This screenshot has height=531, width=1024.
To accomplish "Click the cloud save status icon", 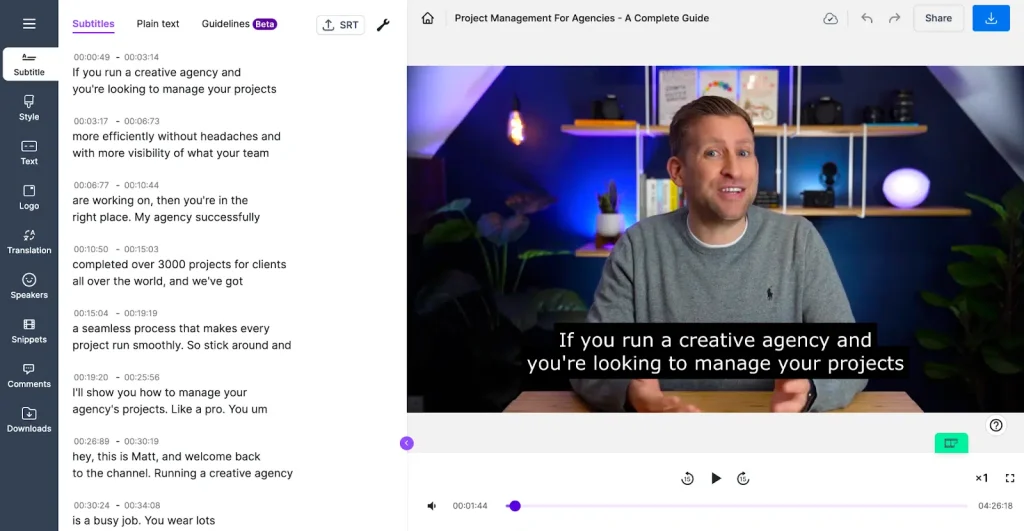I will 830,18.
